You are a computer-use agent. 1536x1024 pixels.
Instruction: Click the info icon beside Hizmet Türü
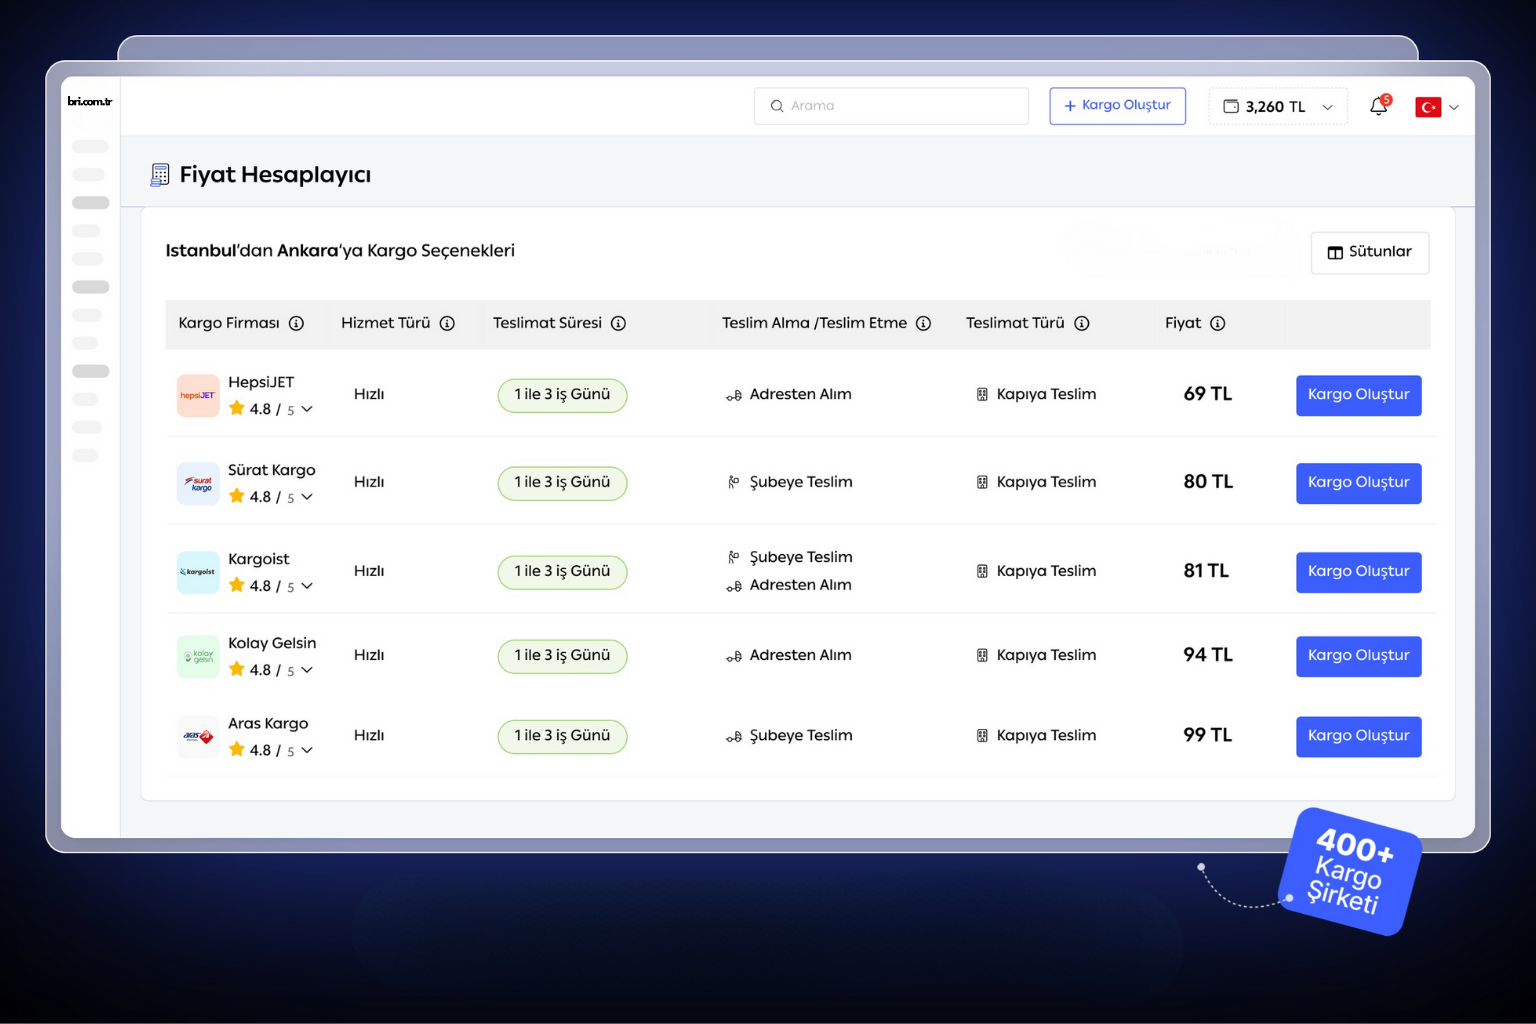447,323
